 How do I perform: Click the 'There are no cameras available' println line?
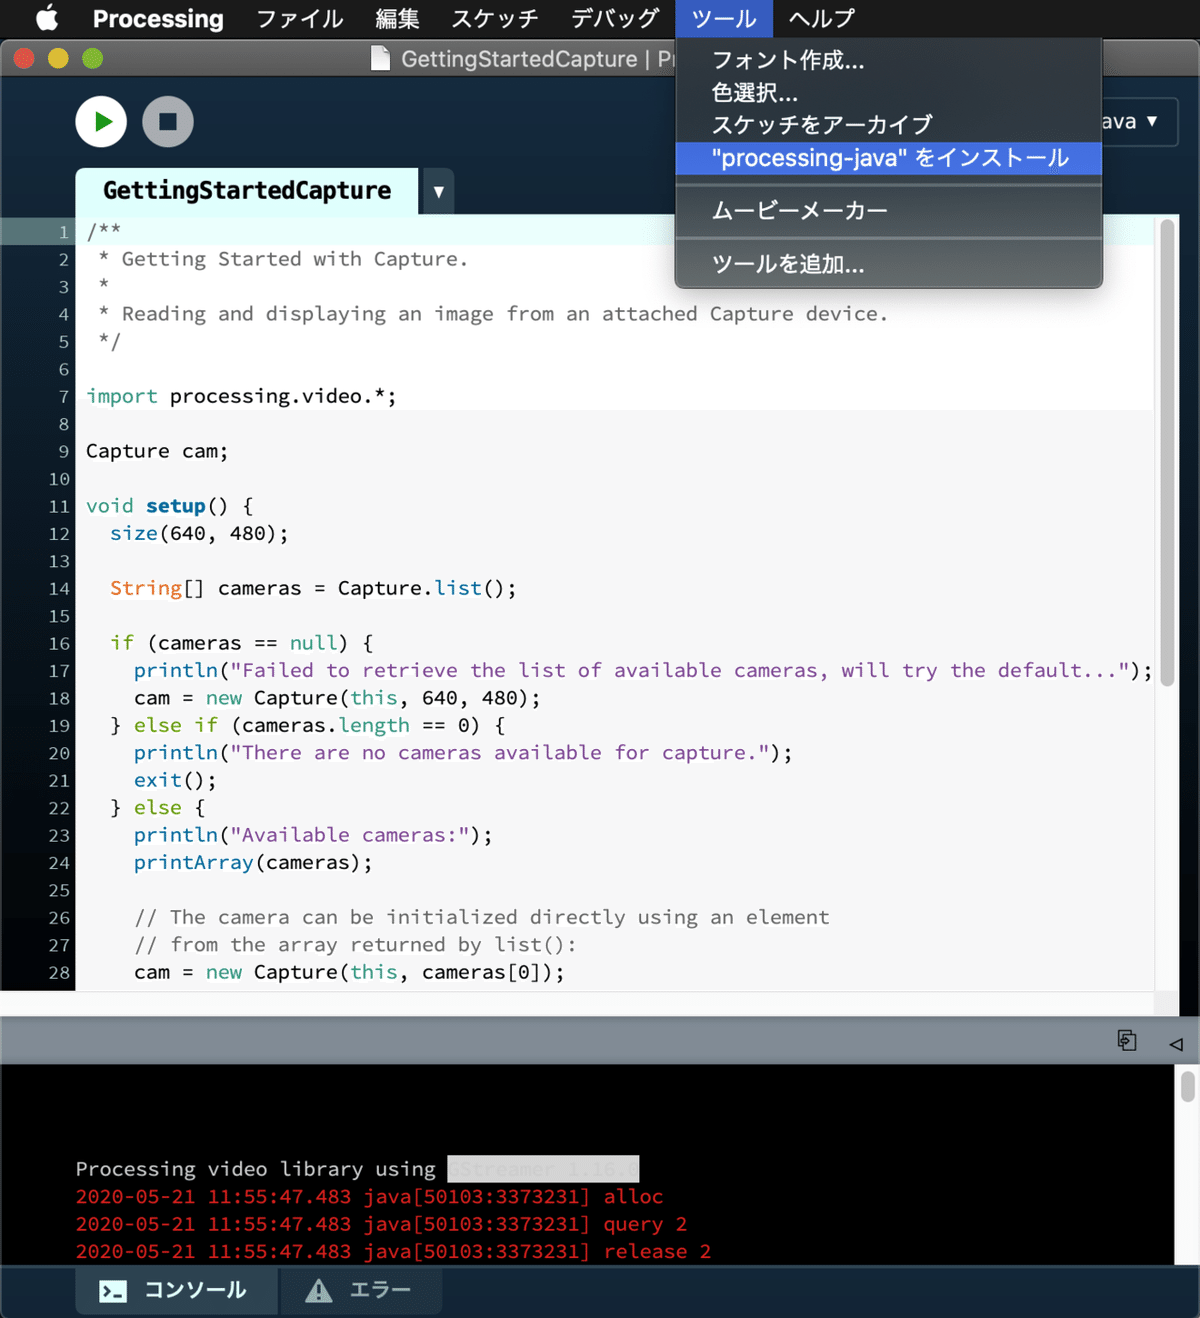[463, 754]
